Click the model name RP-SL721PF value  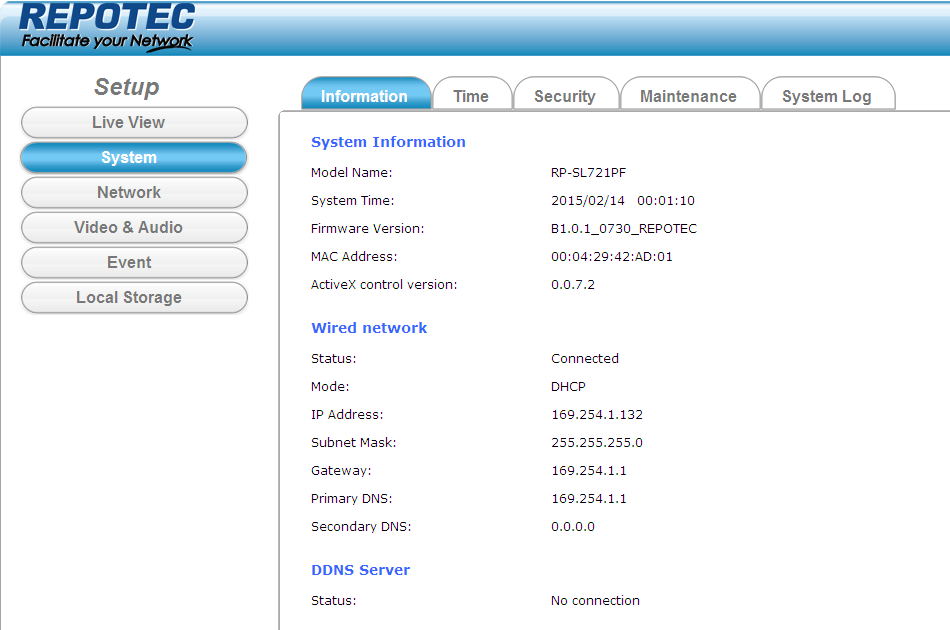tap(588, 173)
